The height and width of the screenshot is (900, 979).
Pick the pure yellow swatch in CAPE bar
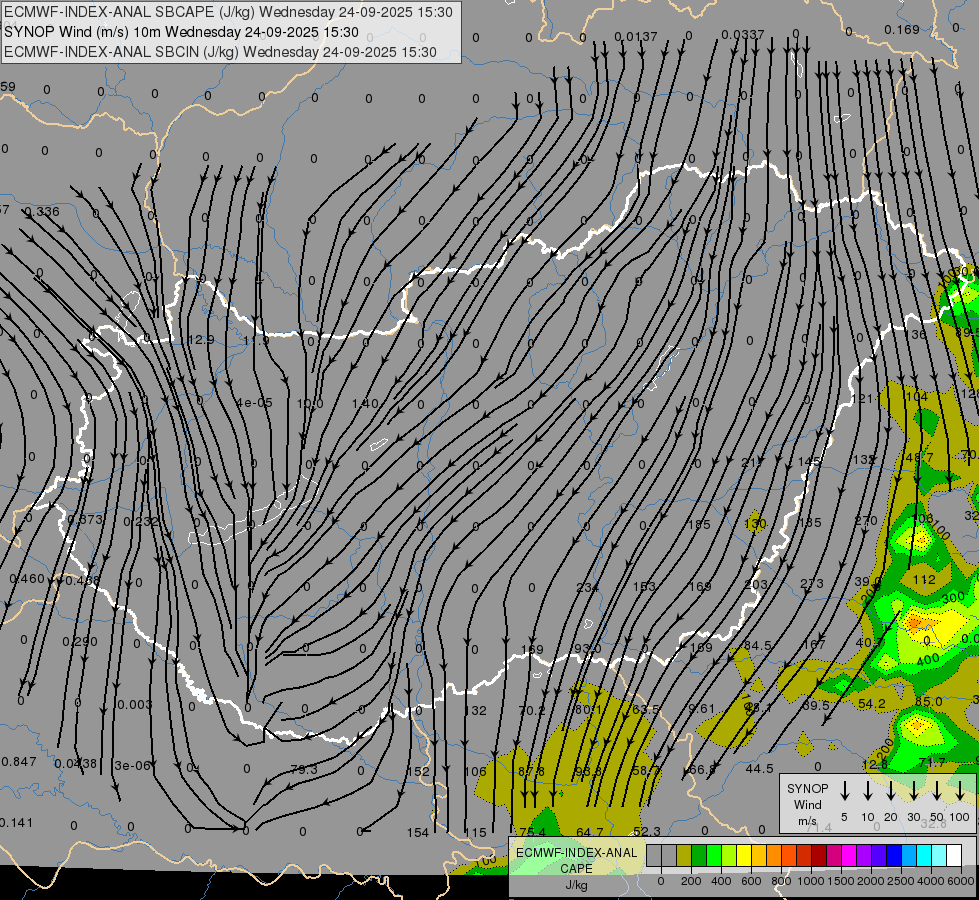[x=744, y=856]
